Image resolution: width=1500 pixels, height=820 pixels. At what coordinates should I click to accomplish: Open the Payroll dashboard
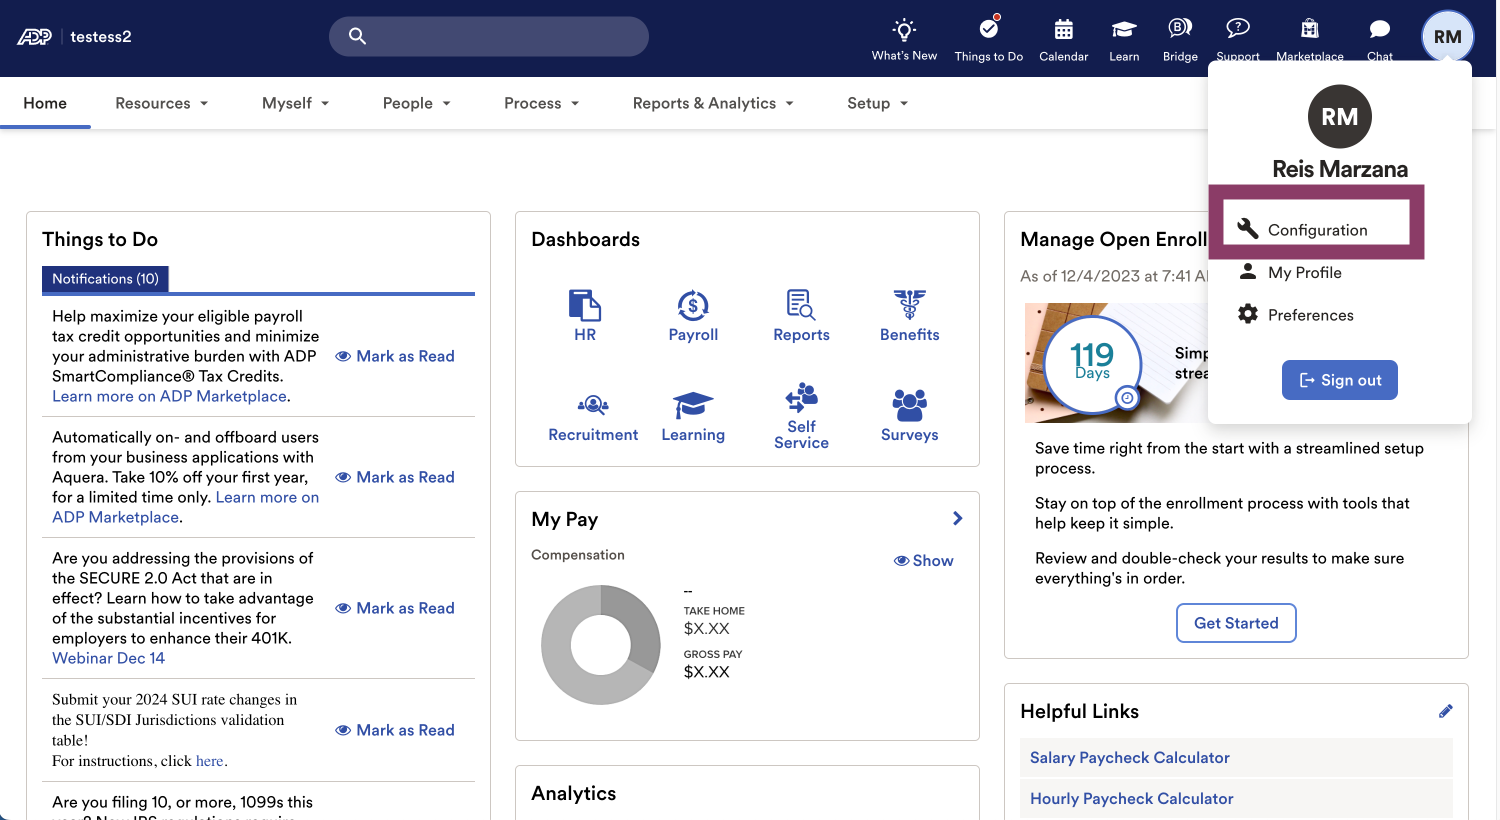pos(693,316)
